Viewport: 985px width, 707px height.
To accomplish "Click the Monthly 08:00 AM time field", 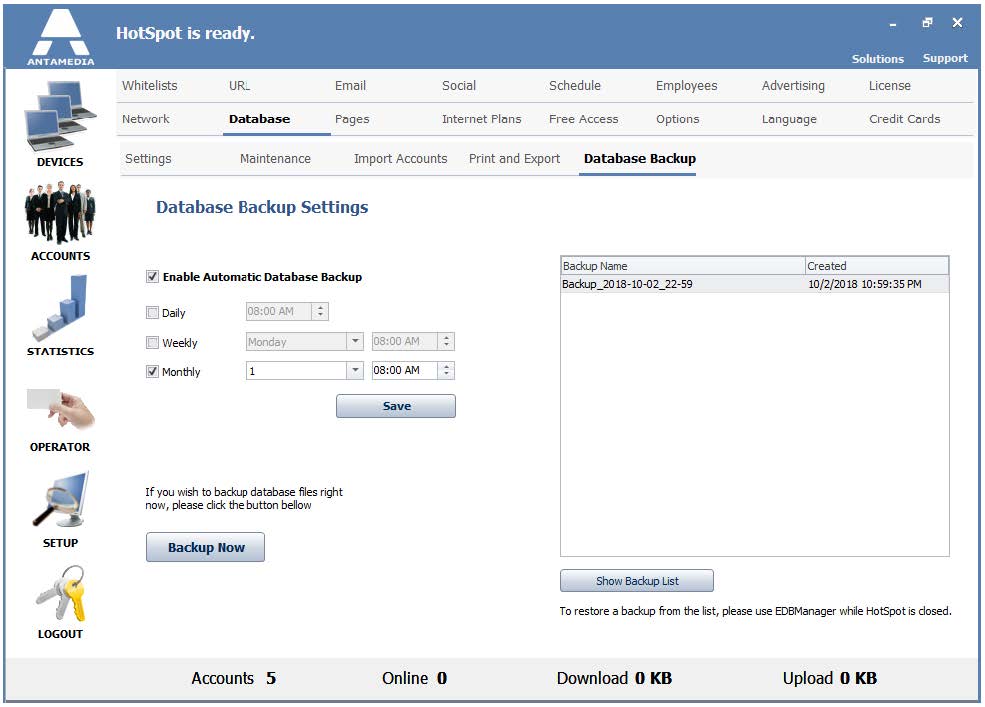I will pos(405,371).
